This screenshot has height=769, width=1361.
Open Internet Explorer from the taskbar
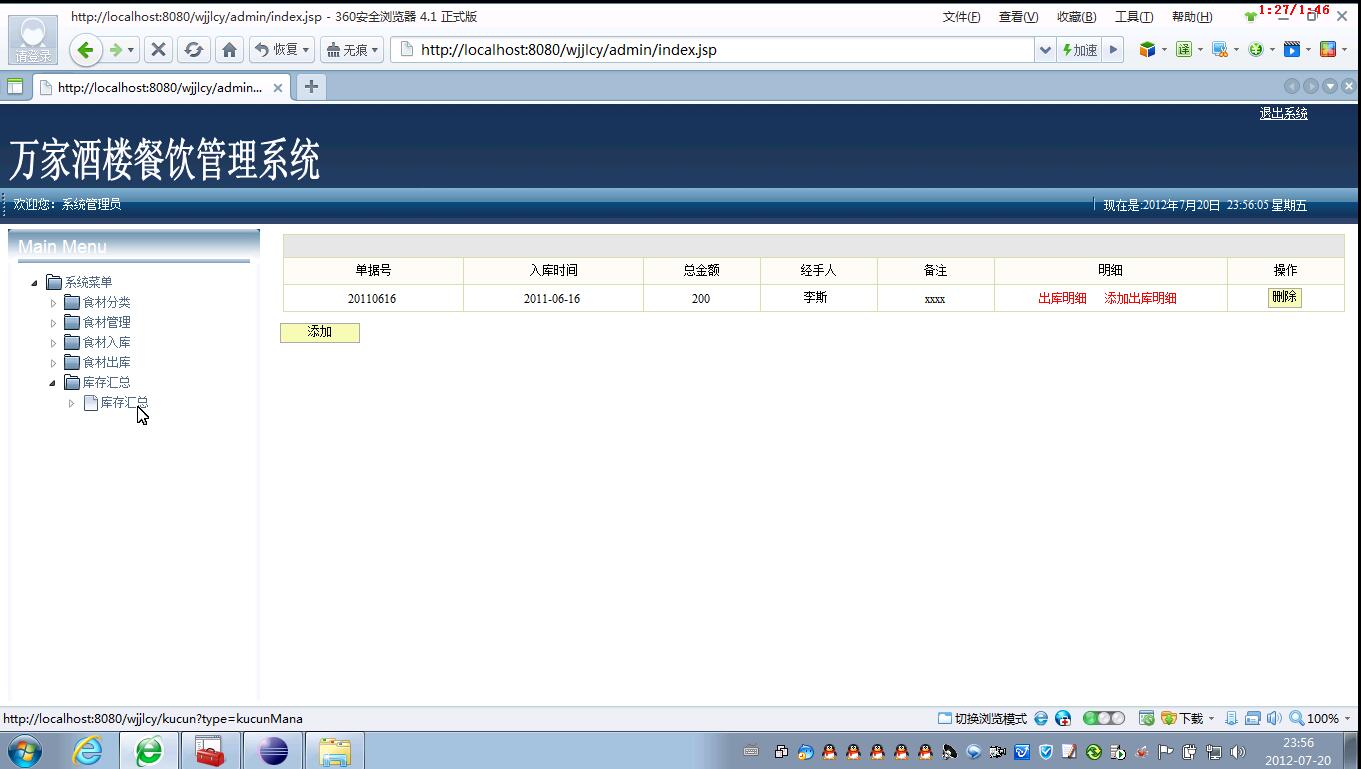point(88,751)
